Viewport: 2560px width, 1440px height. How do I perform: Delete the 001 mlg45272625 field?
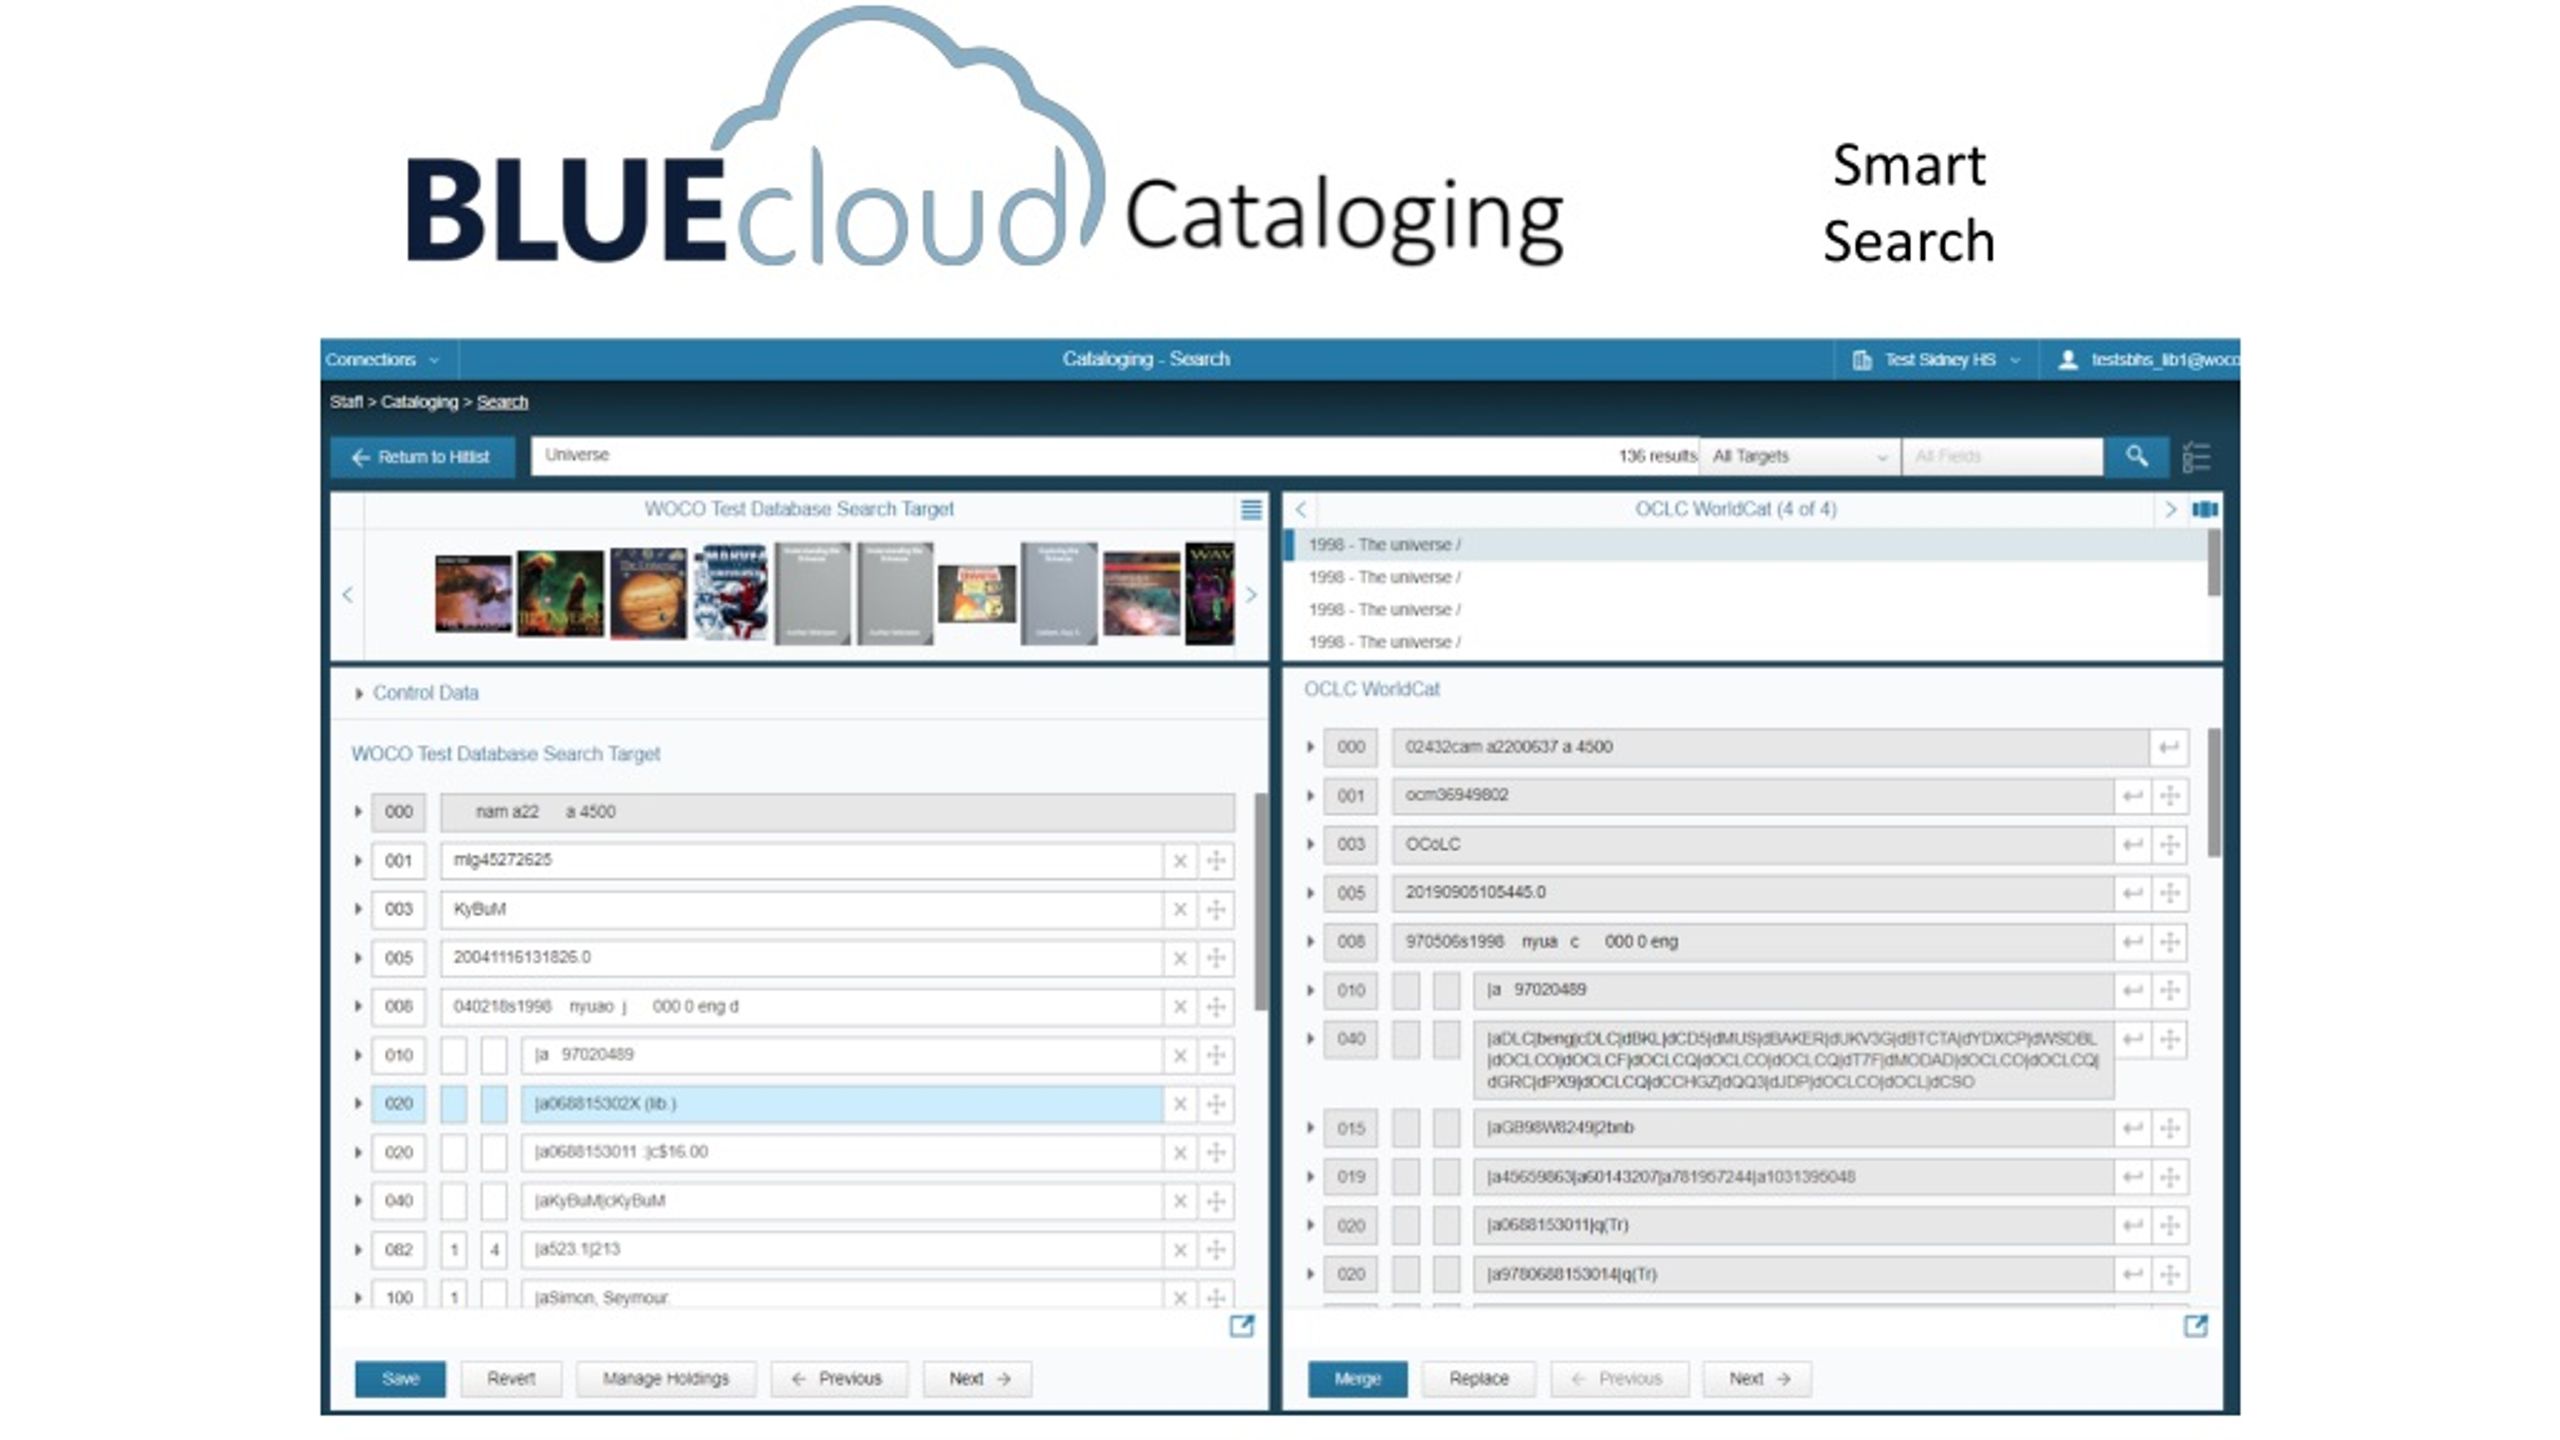click(x=1180, y=860)
